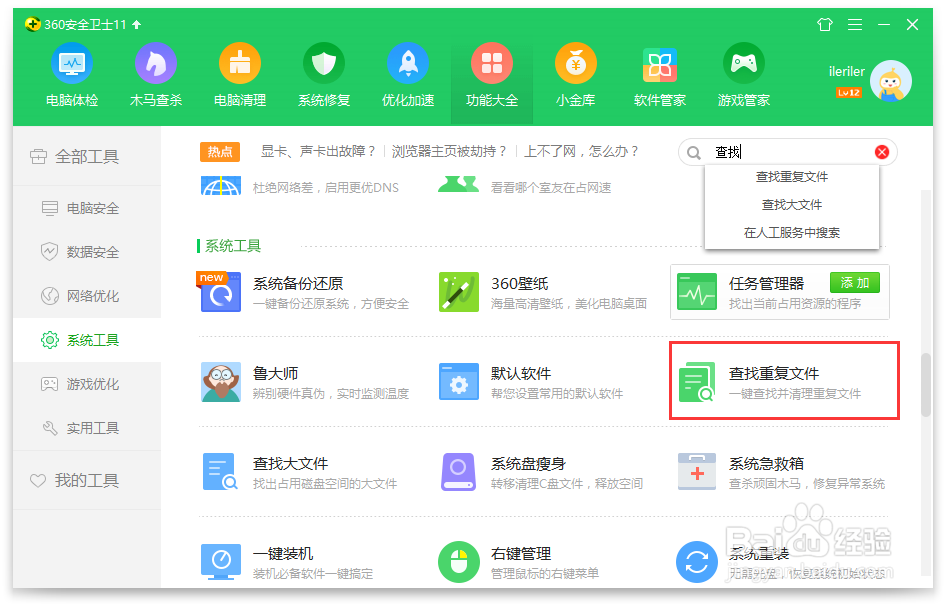Open 默认软件 gear folder icon
946x604 pixels.
(x=459, y=382)
